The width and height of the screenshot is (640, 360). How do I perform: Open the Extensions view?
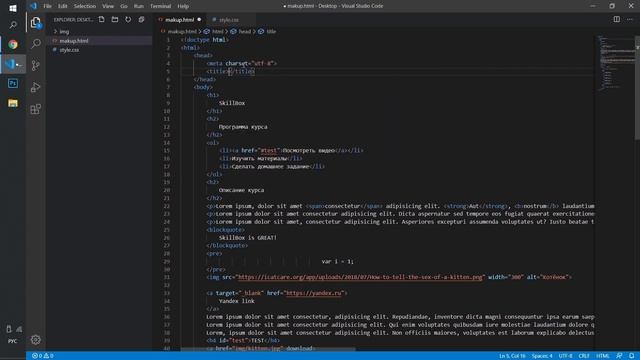pos(36,109)
